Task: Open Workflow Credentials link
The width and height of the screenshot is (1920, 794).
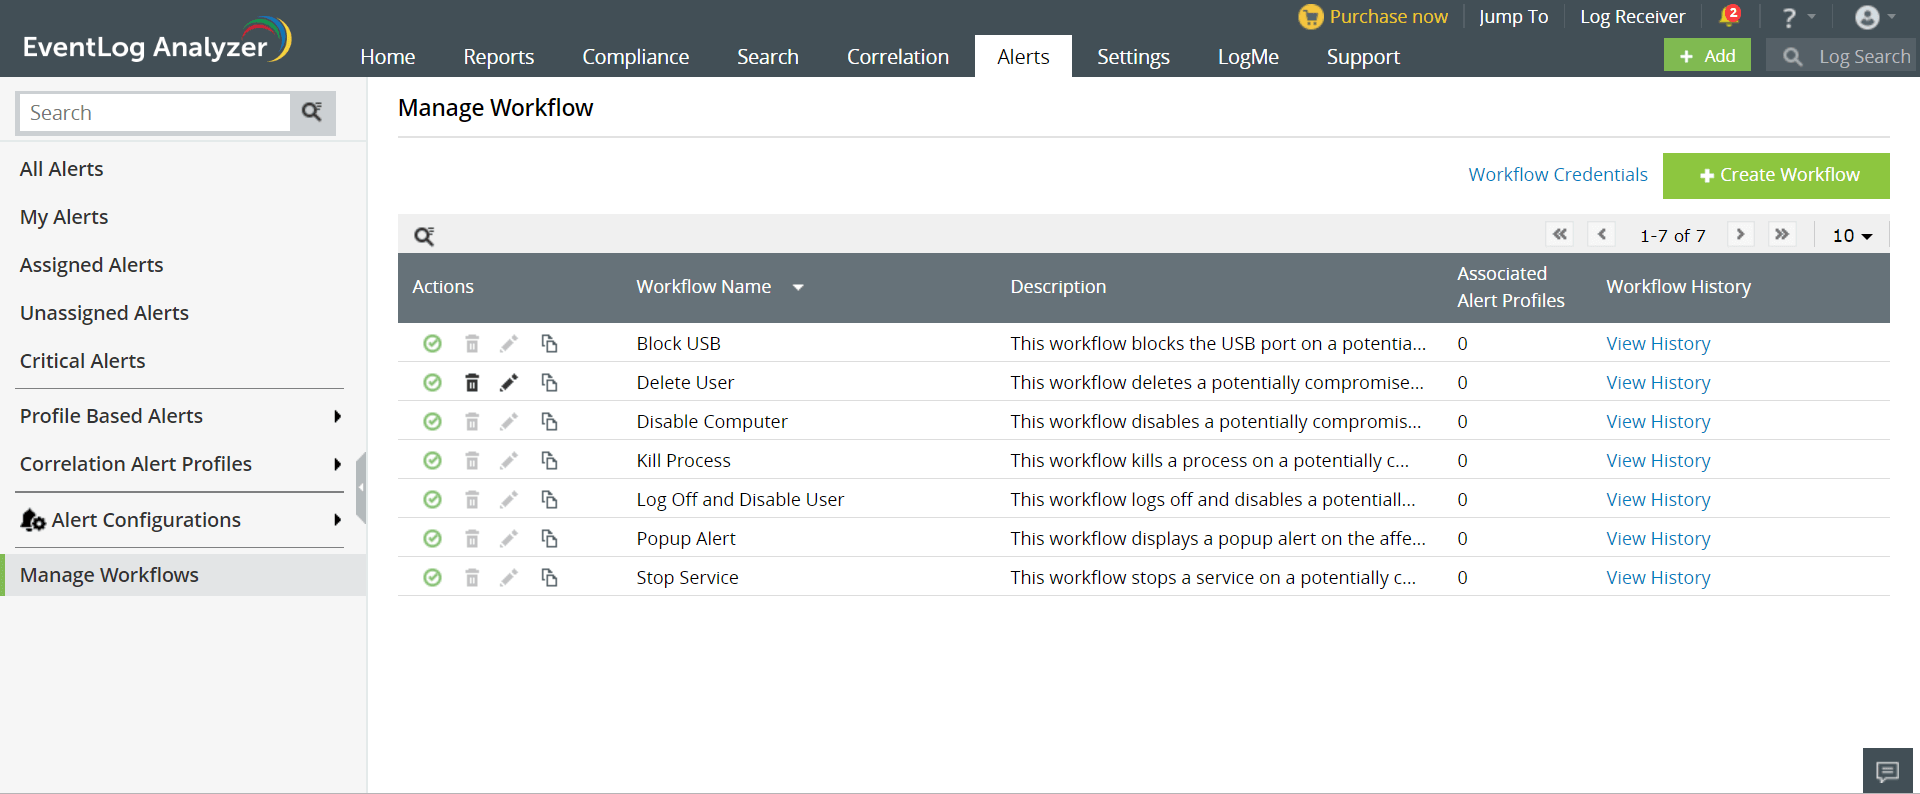Action: point(1557,175)
